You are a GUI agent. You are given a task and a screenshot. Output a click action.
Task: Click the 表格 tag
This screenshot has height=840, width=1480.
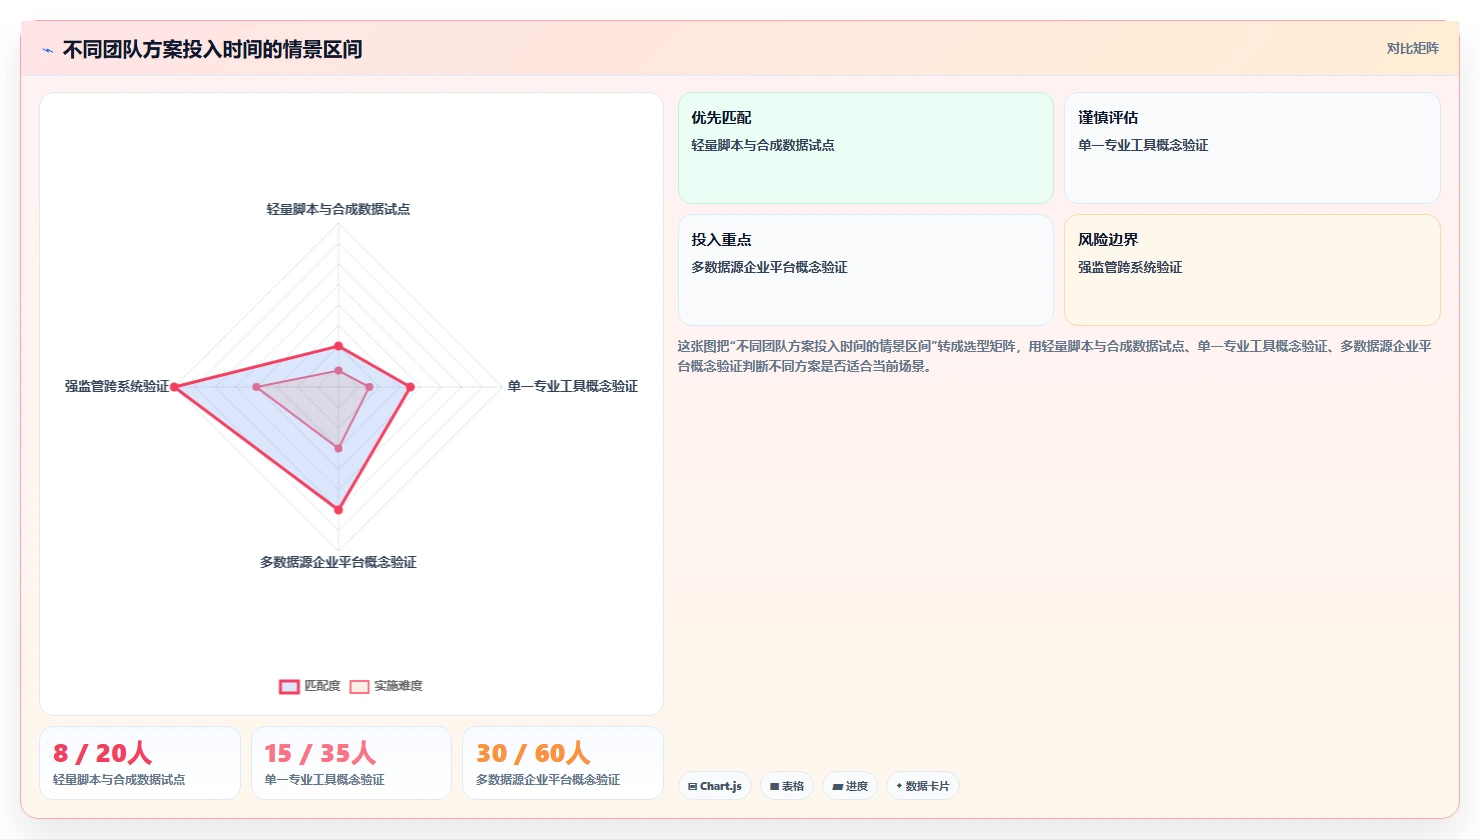[x=787, y=786]
